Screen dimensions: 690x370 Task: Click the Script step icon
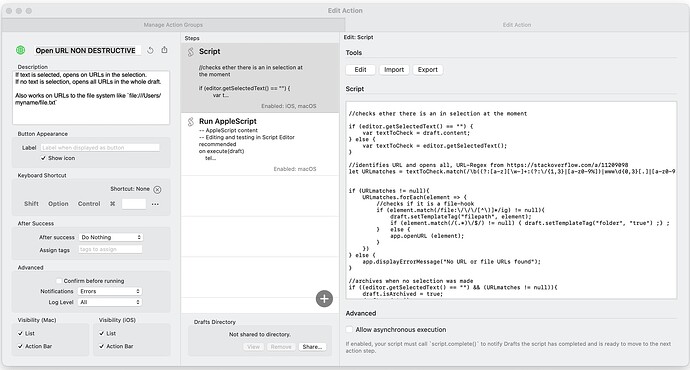coord(191,52)
